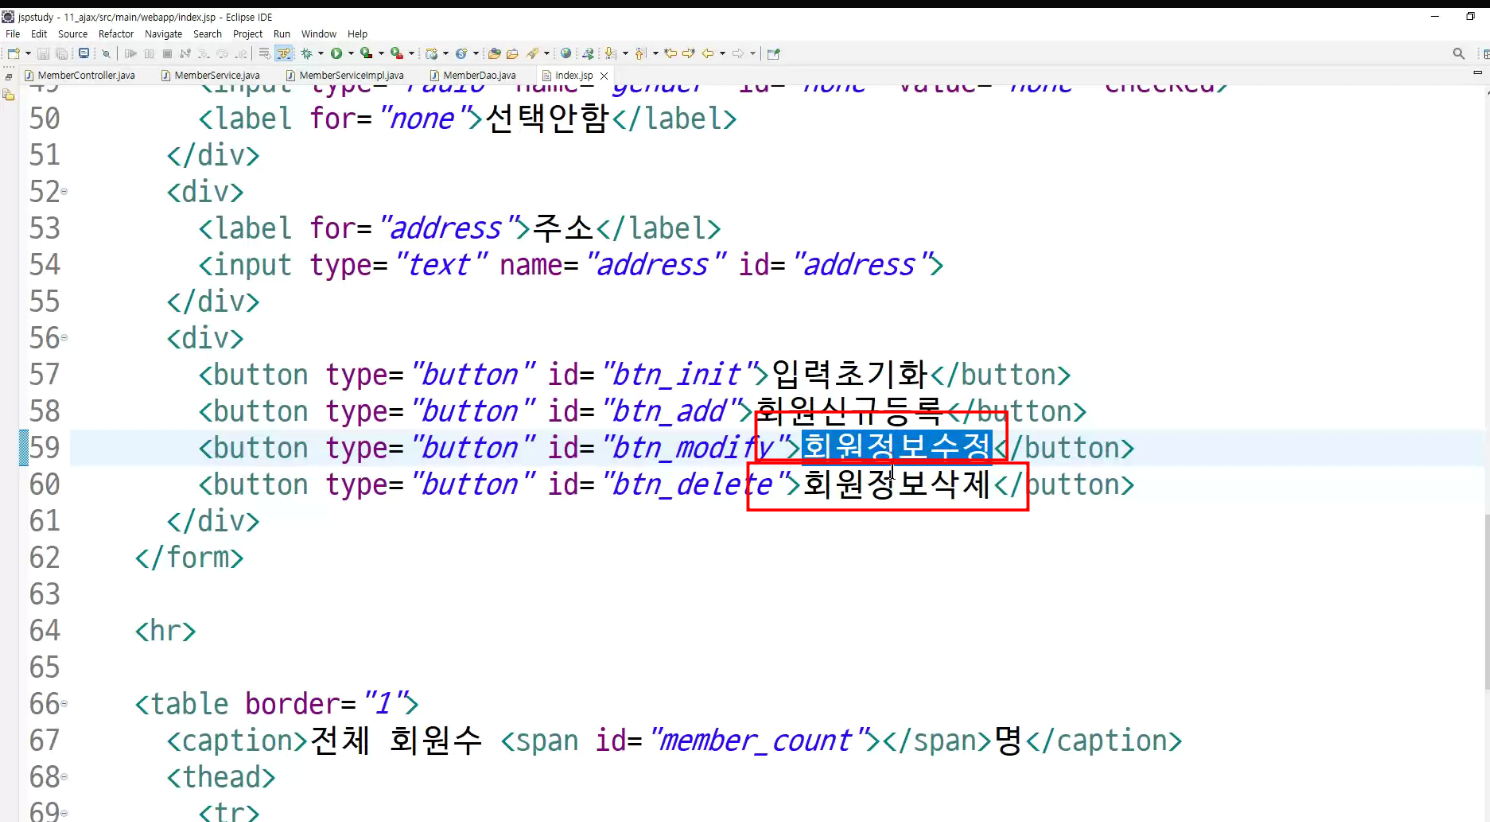Click the Save All toolbar icon

62,53
